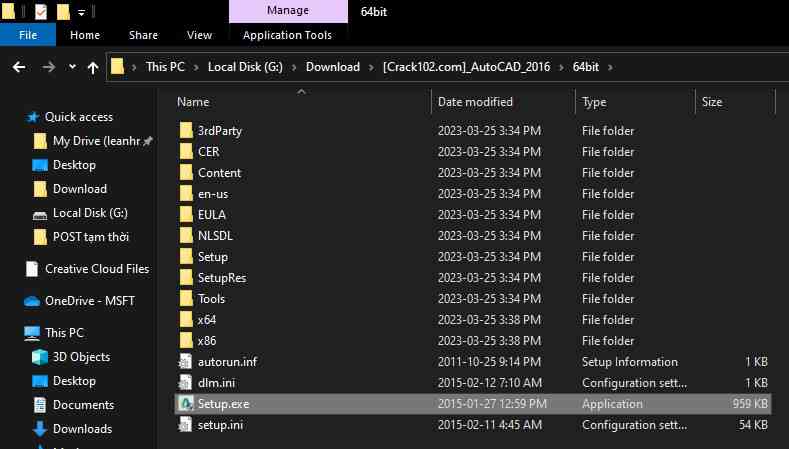Viewport: 789px width, 449px height.
Task: Sort files by Date modified column
Action: [x=475, y=102]
